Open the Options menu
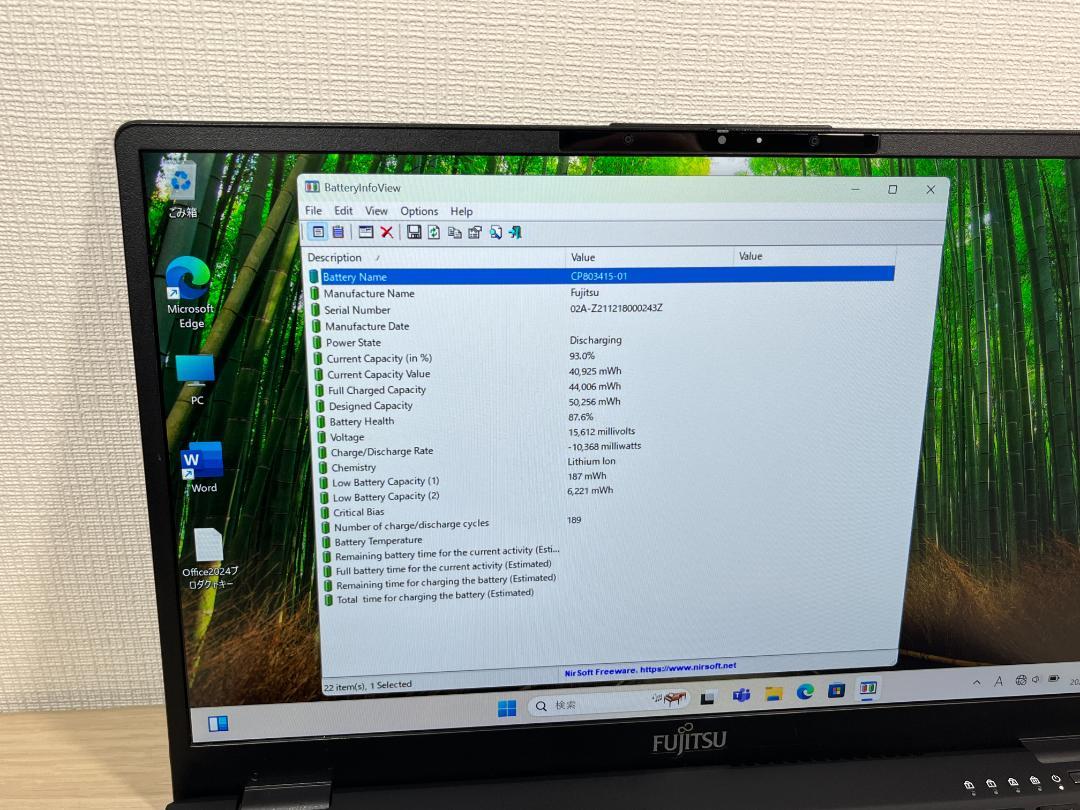This screenshot has width=1080, height=810. [419, 211]
